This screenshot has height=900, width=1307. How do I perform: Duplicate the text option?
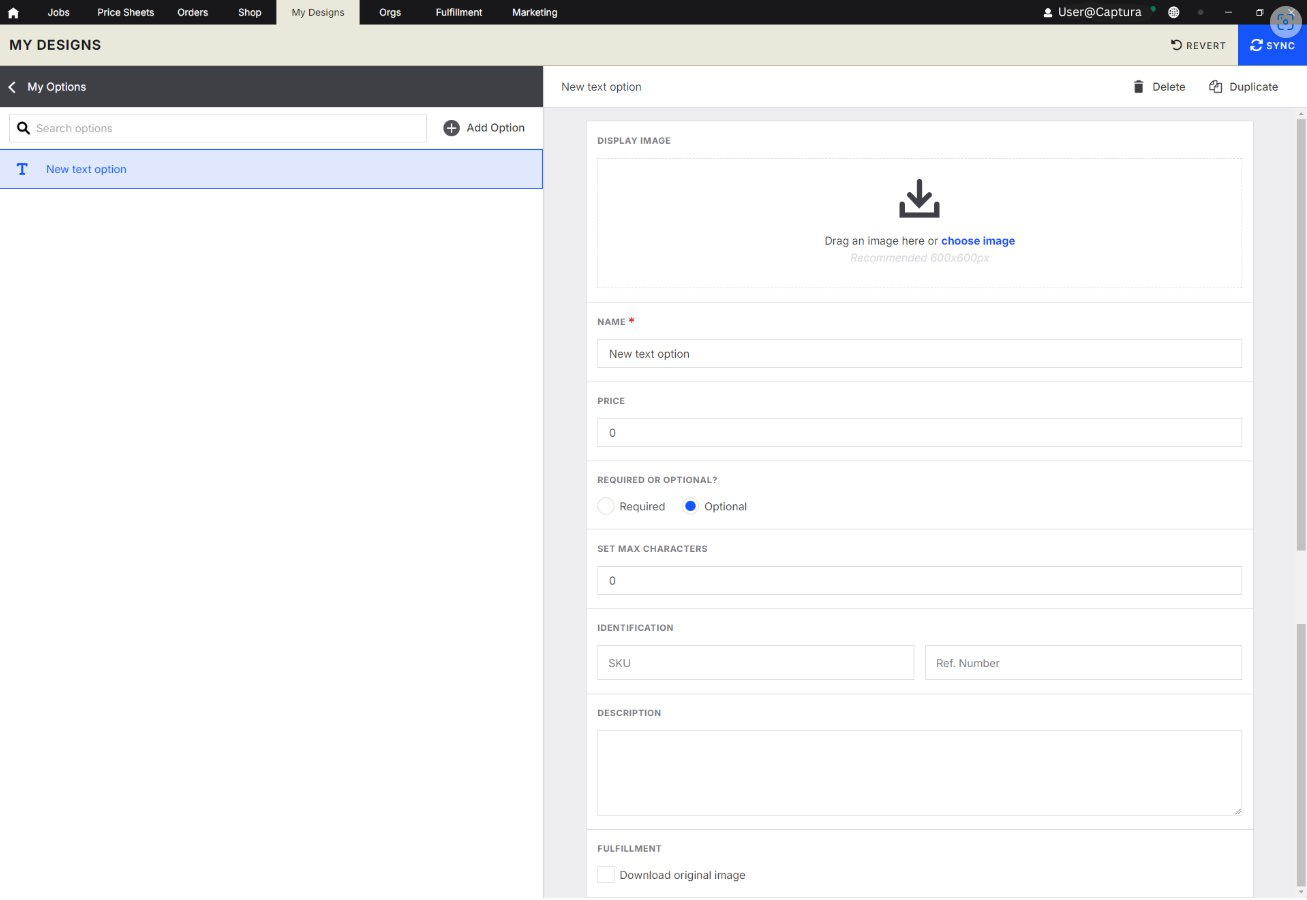1243,87
